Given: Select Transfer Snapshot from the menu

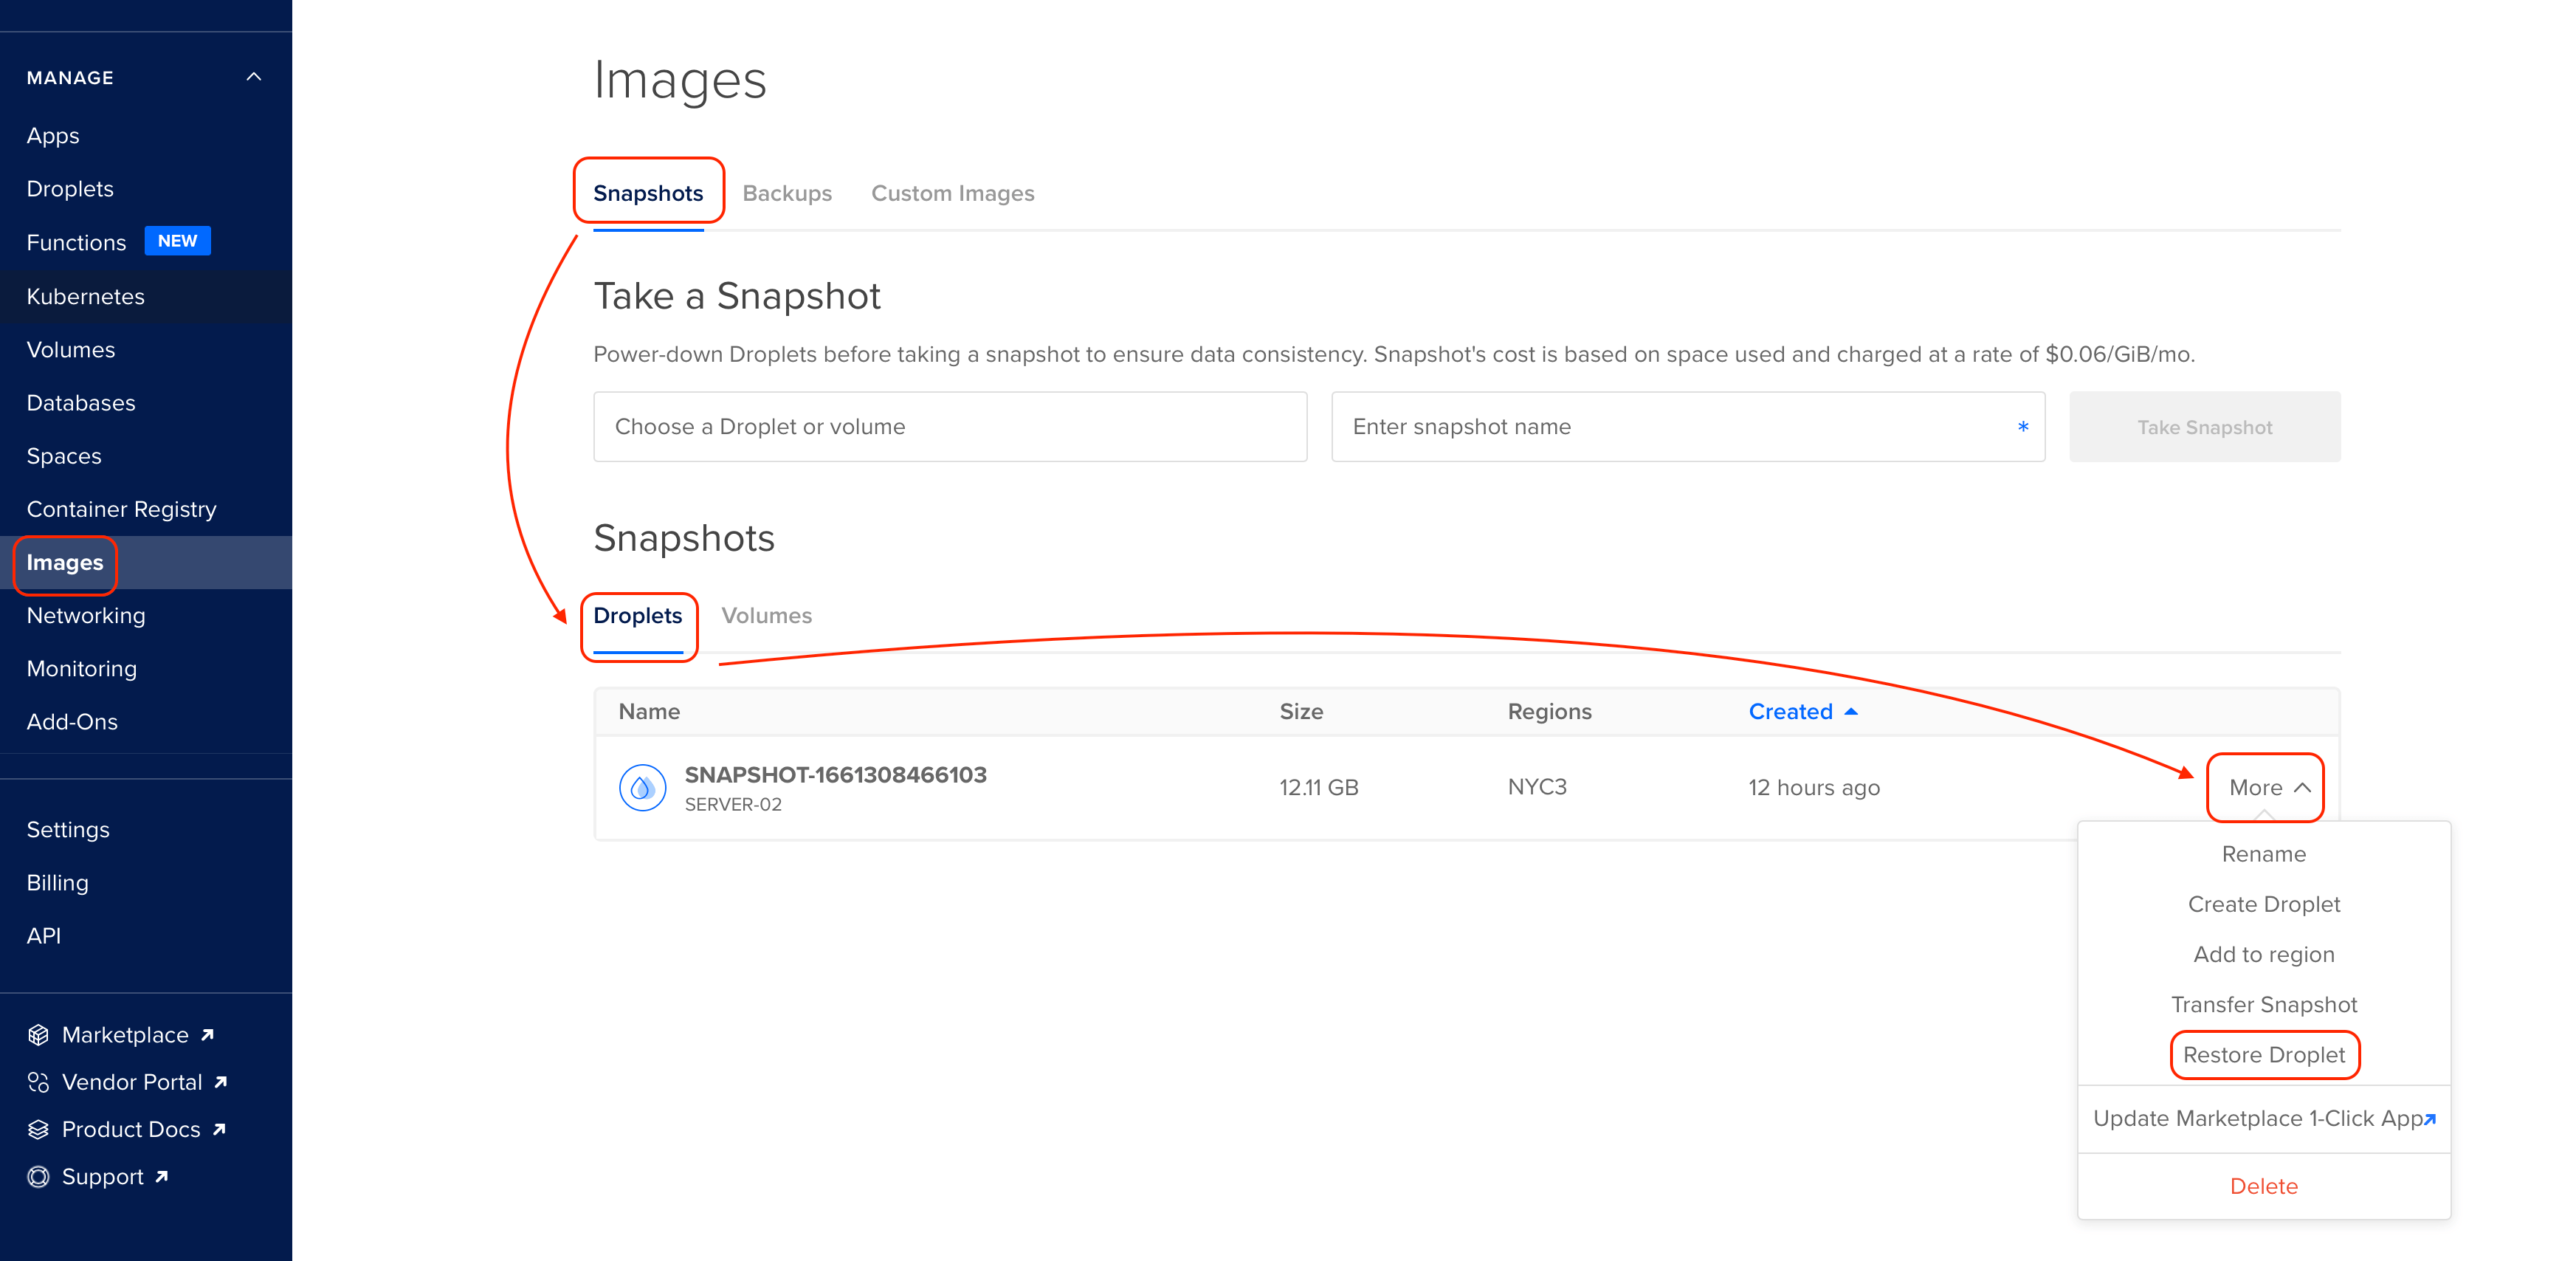Looking at the screenshot, I should pos(2264,1004).
